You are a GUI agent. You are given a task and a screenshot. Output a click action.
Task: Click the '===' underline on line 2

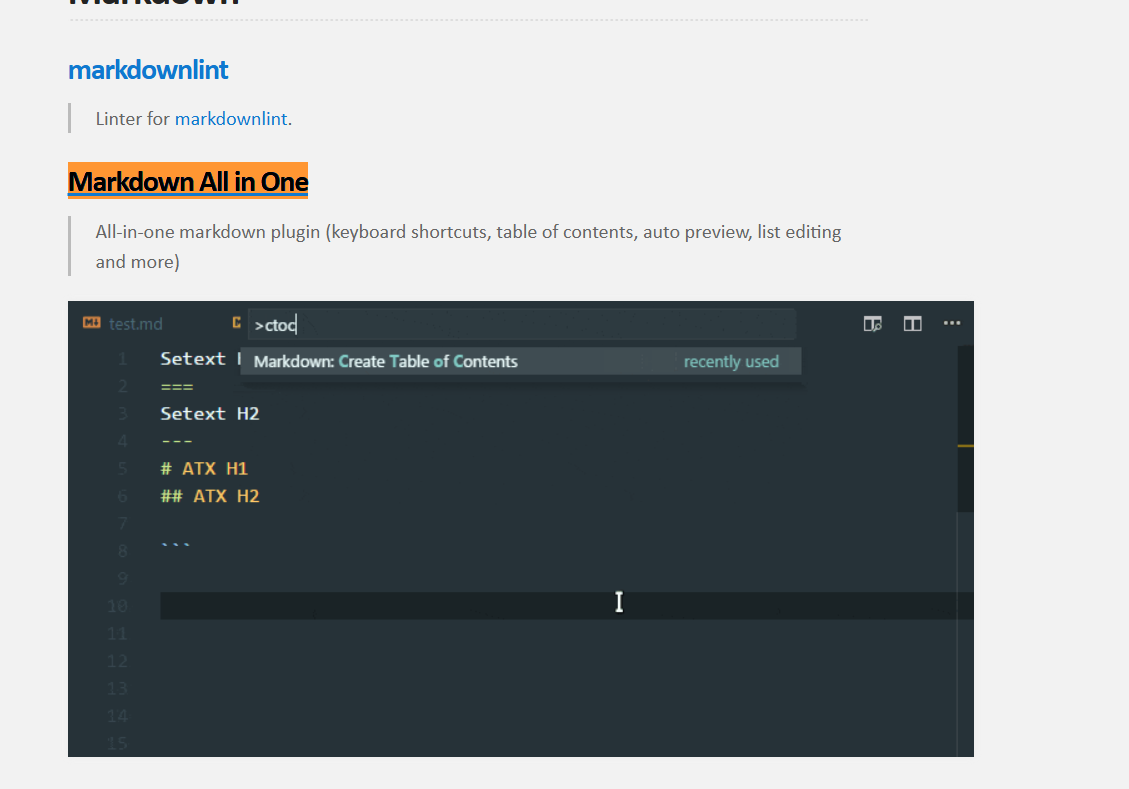[x=177, y=387]
